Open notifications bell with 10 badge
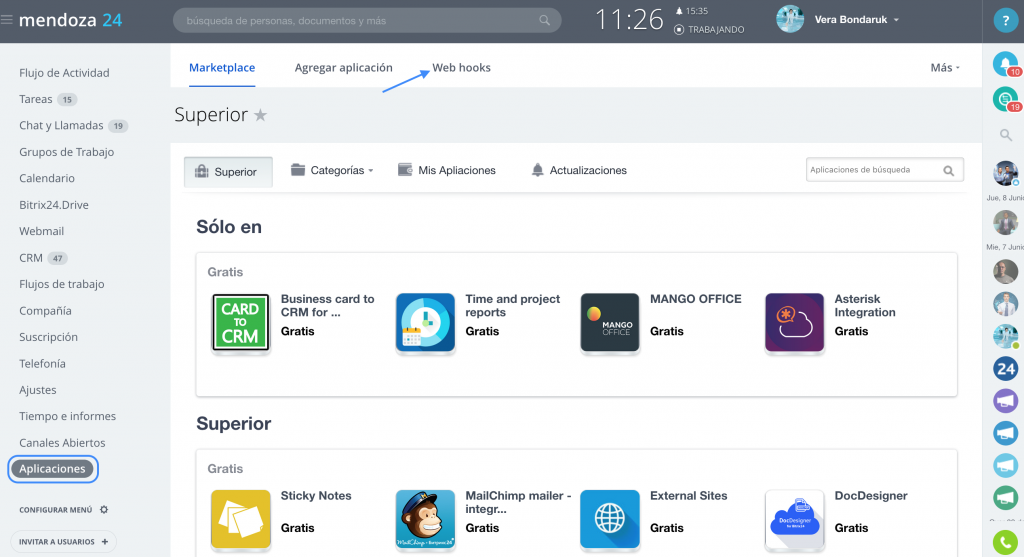Viewport: 1024px width, 557px height. (x=1006, y=64)
